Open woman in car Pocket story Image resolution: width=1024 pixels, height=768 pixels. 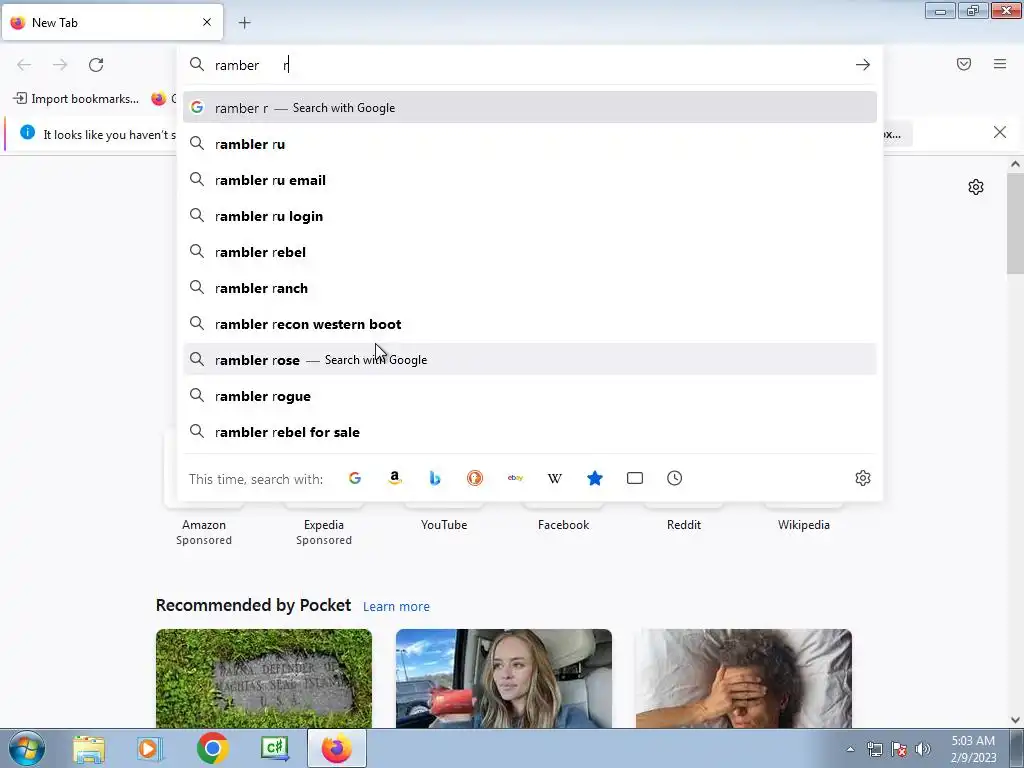(x=504, y=679)
